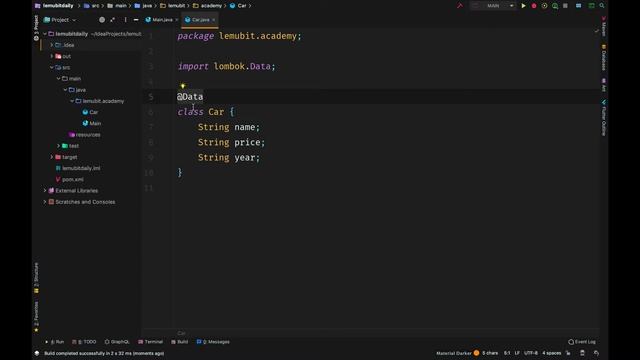Click the yellow lightbulb intention icon

[x=182, y=86]
